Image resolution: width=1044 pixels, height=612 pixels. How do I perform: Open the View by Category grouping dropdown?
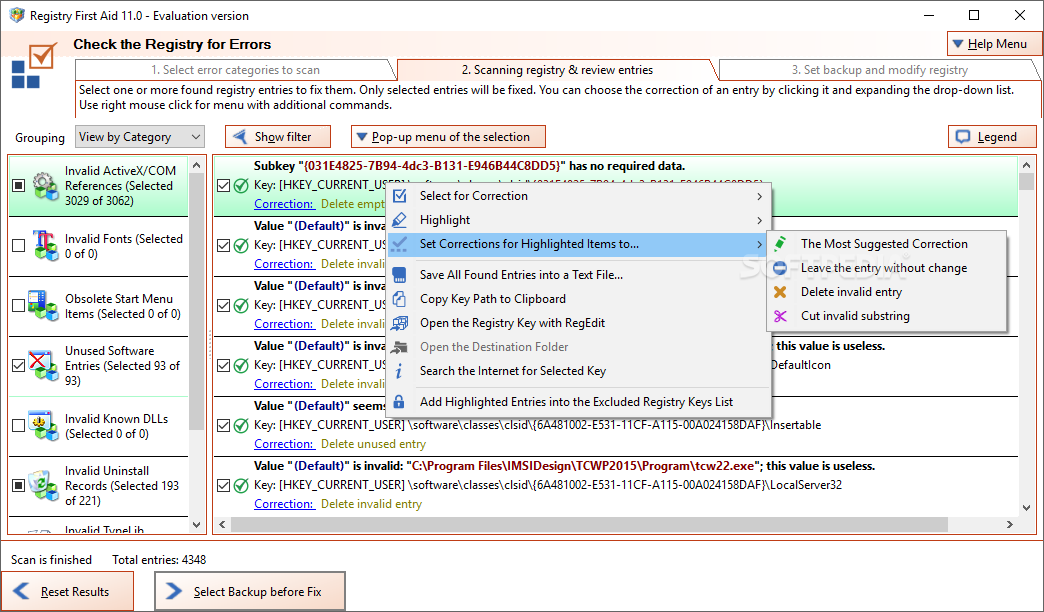pos(140,137)
